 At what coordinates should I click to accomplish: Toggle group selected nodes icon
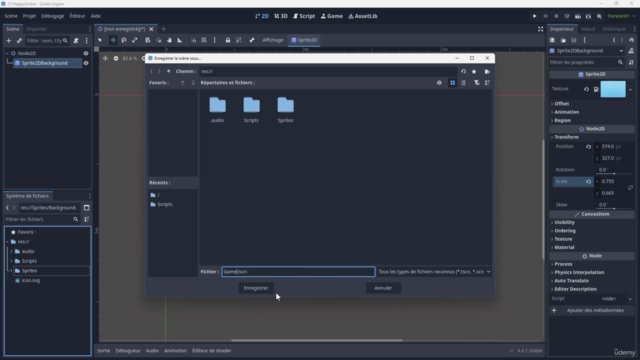point(239,40)
